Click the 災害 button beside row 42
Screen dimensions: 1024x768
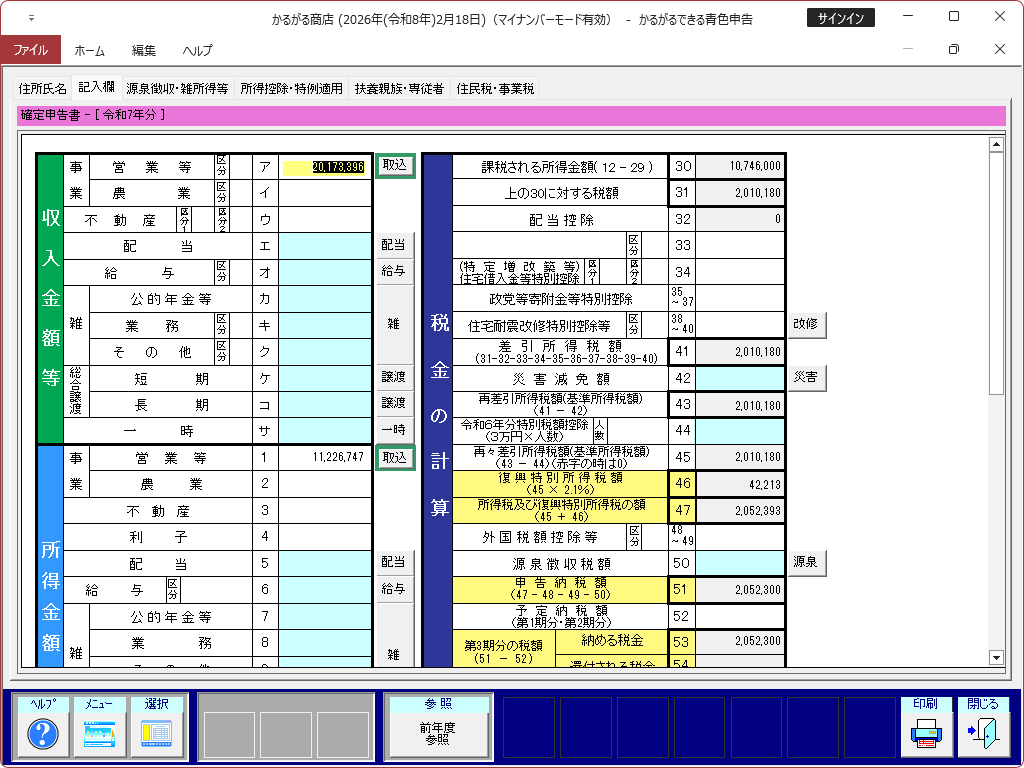pyautogui.click(x=805, y=378)
